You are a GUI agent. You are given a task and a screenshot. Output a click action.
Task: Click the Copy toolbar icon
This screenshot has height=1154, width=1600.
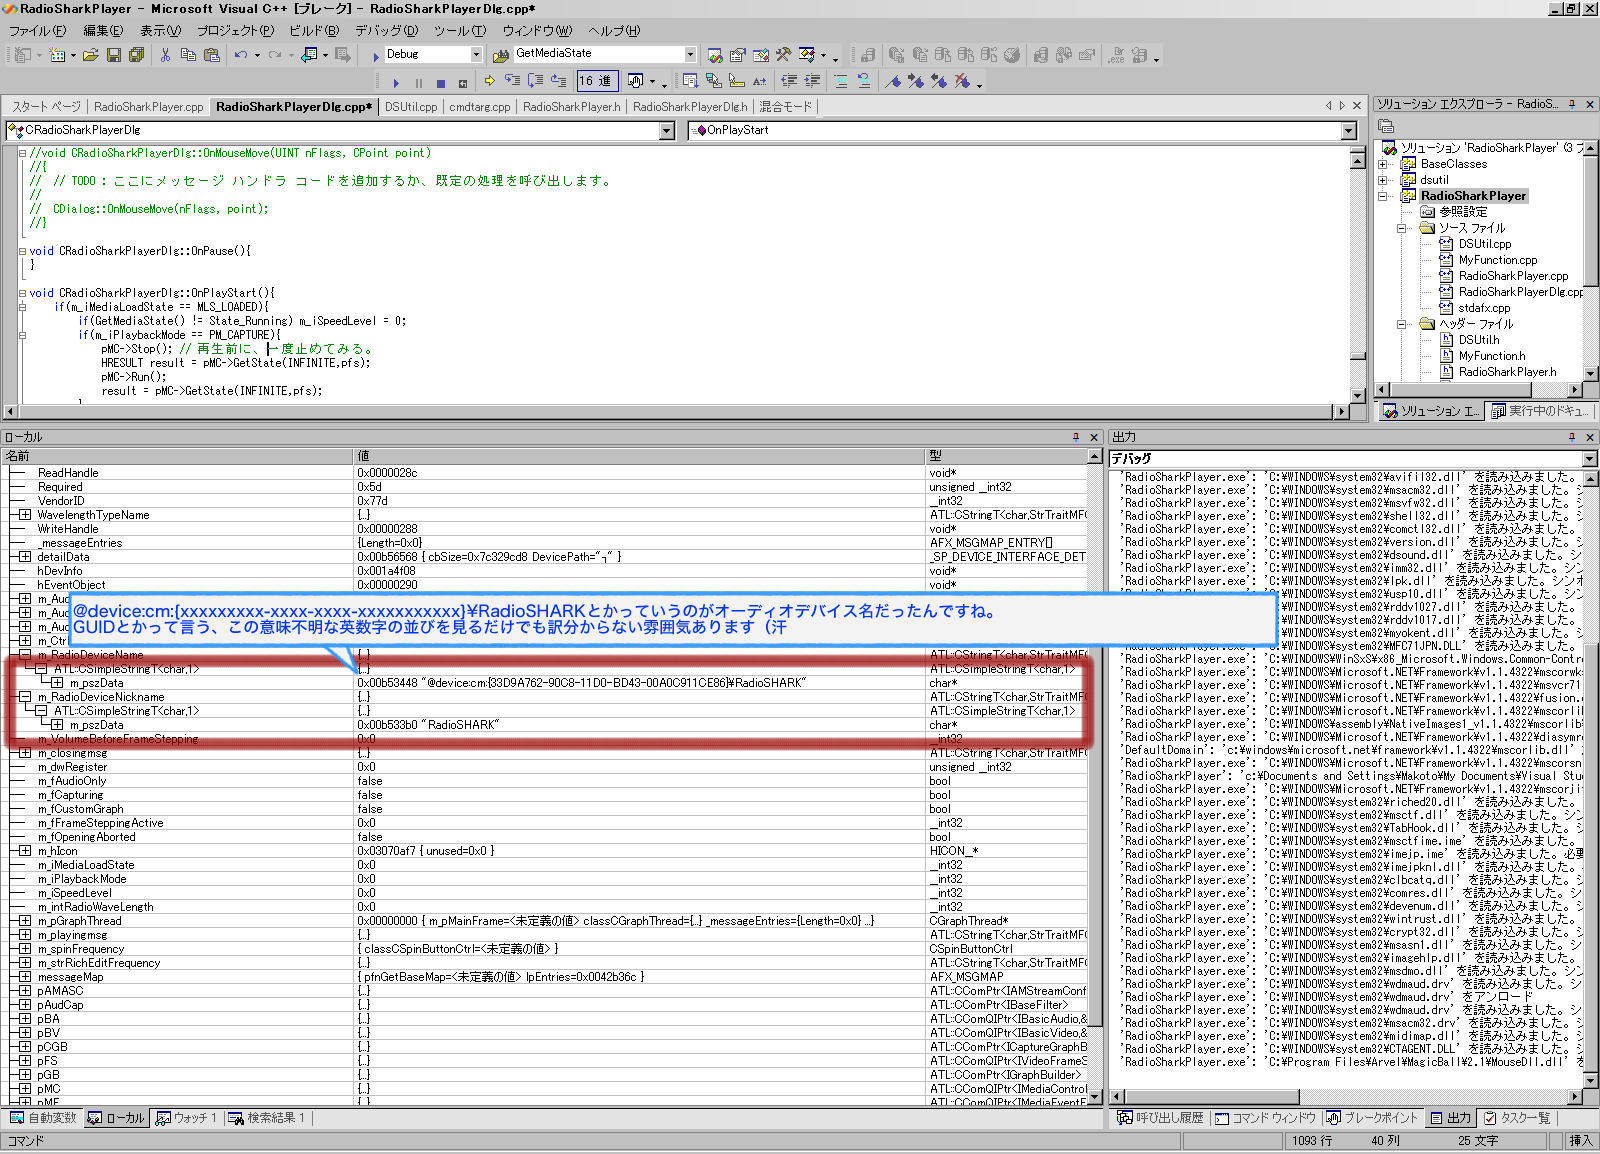point(188,55)
